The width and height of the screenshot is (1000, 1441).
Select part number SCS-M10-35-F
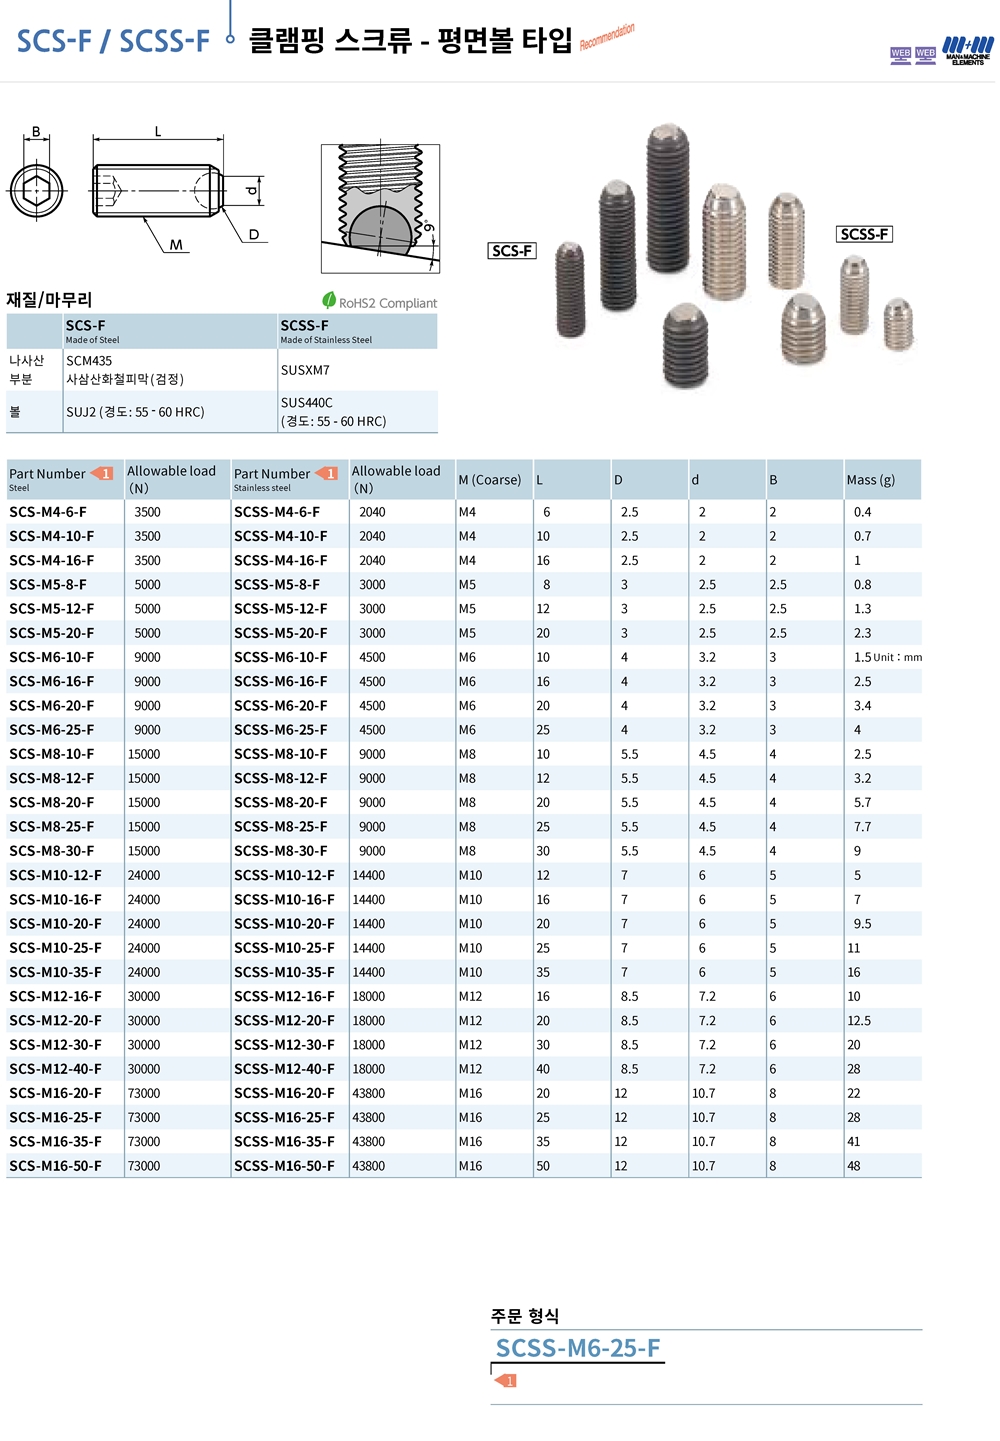(x=56, y=972)
